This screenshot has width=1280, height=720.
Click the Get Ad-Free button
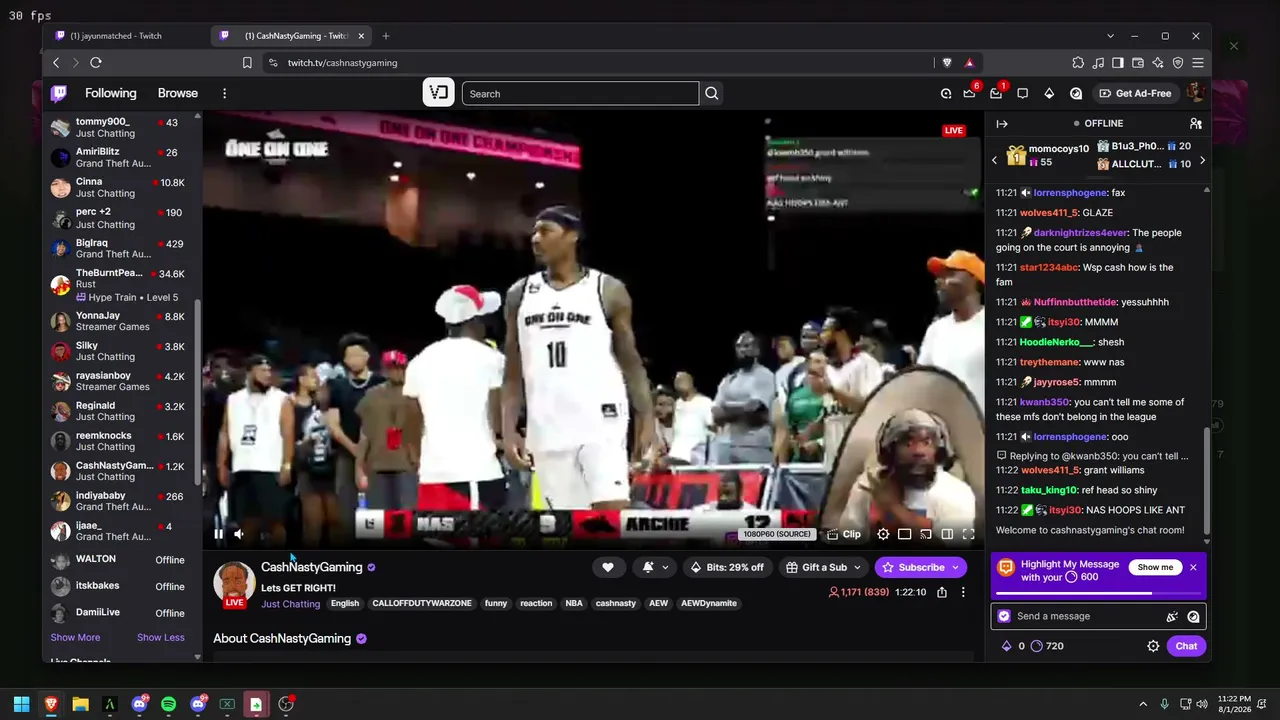(1135, 93)
